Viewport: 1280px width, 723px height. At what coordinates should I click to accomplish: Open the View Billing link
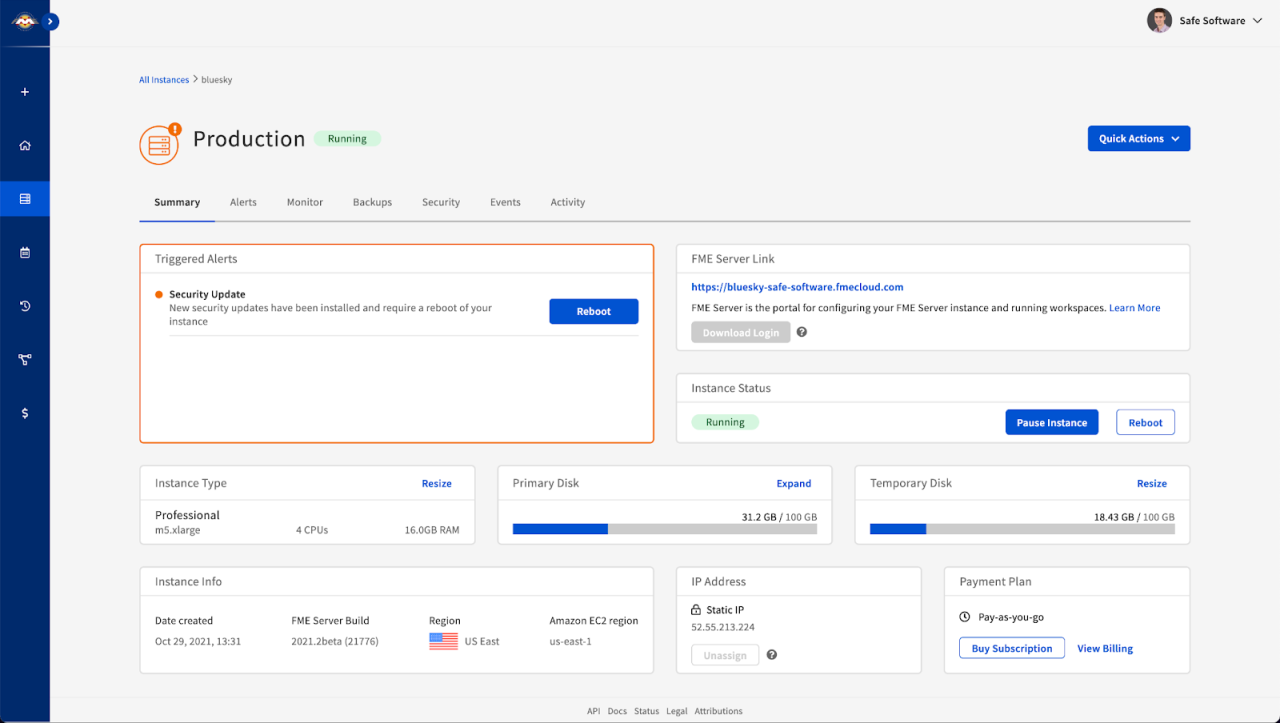click(x=1105, y=649)
